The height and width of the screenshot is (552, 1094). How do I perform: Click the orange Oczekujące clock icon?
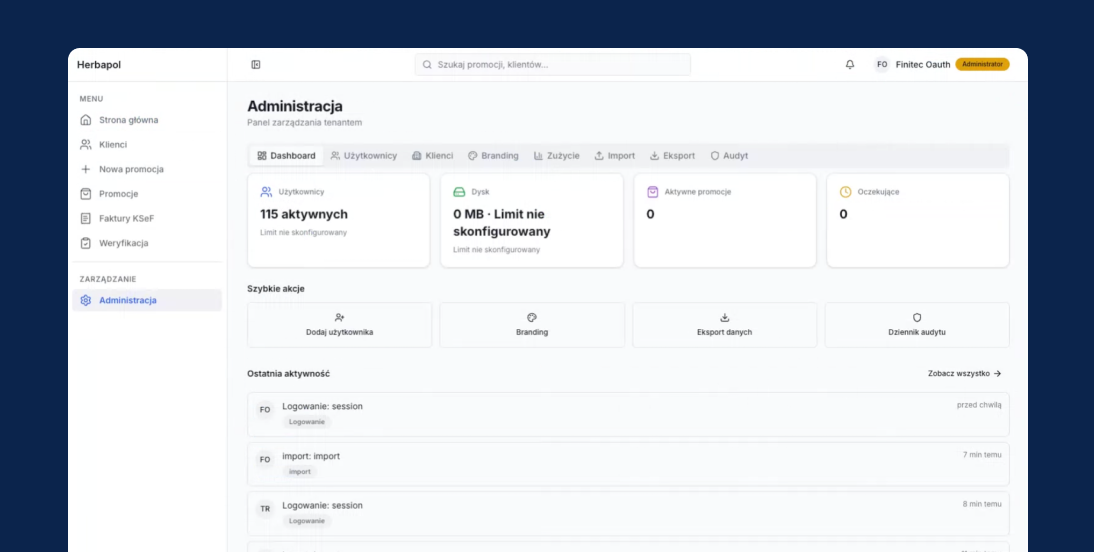(845, 191)
